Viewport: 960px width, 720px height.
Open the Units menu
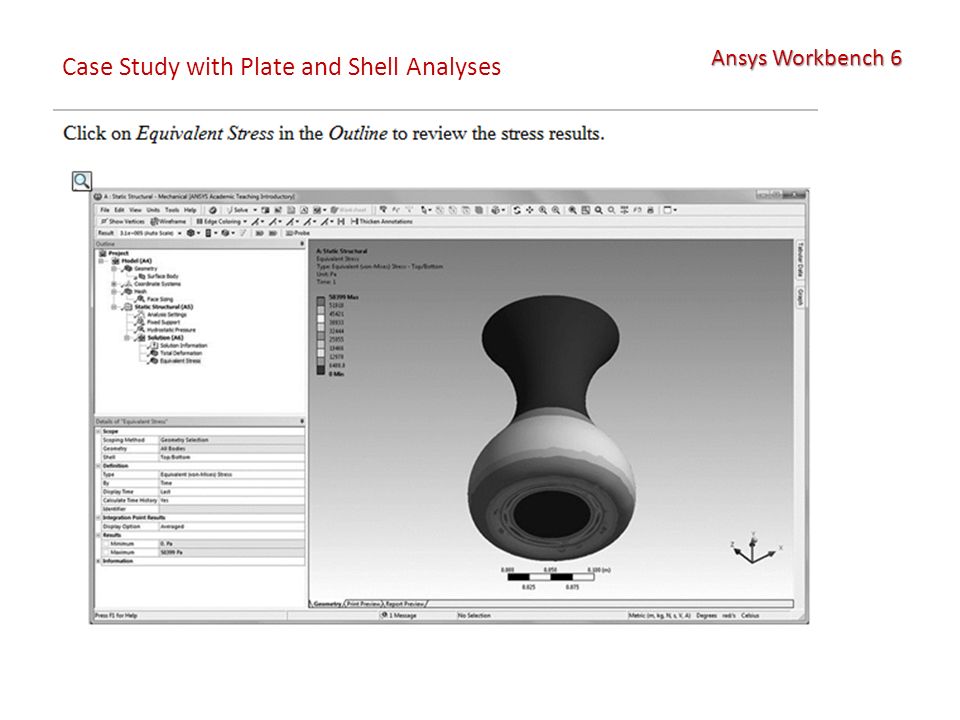[153, 210]
